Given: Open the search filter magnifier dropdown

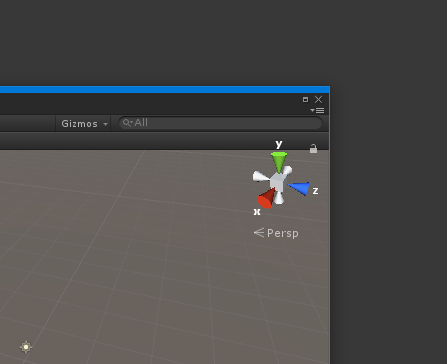Looking at the screenshot, I should (x=128, y=123).
